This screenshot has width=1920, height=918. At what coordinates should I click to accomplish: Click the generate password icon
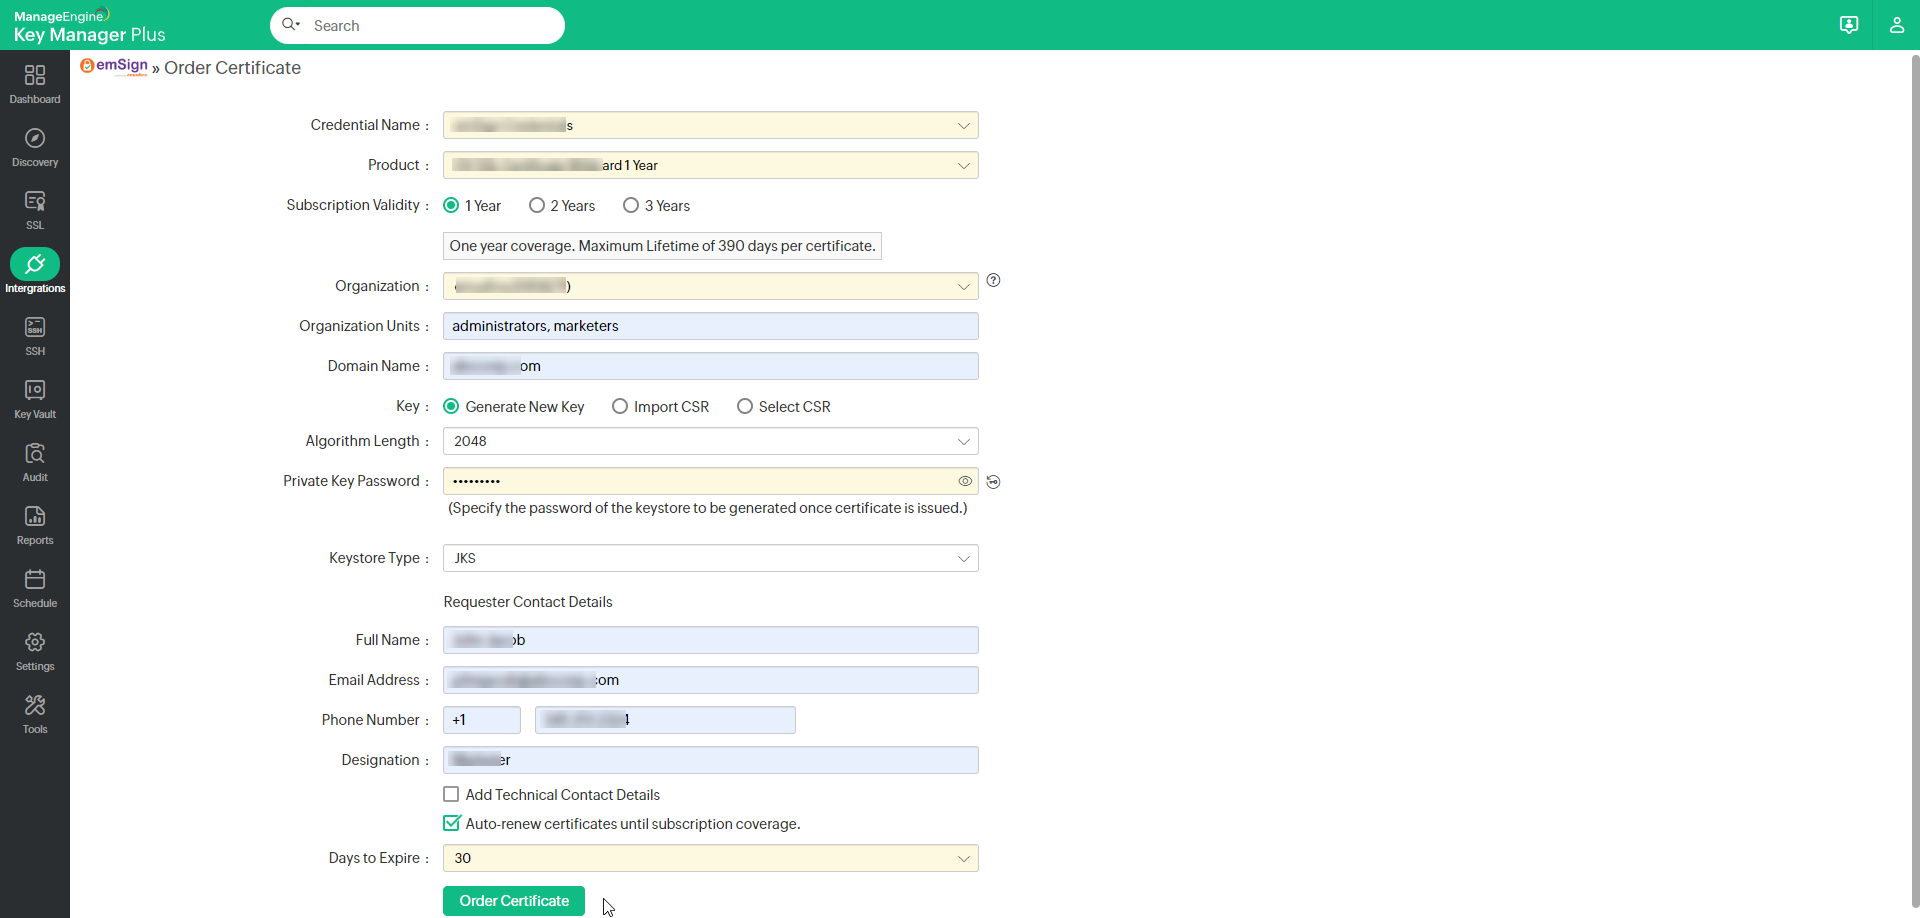click(993, 481)
